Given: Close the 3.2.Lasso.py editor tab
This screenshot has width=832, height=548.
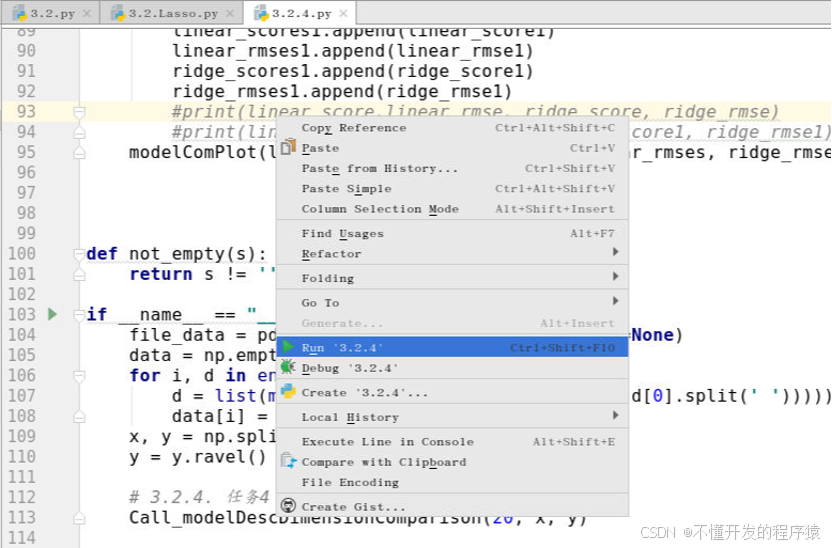Looking at the screenshot, I should 230,13.
